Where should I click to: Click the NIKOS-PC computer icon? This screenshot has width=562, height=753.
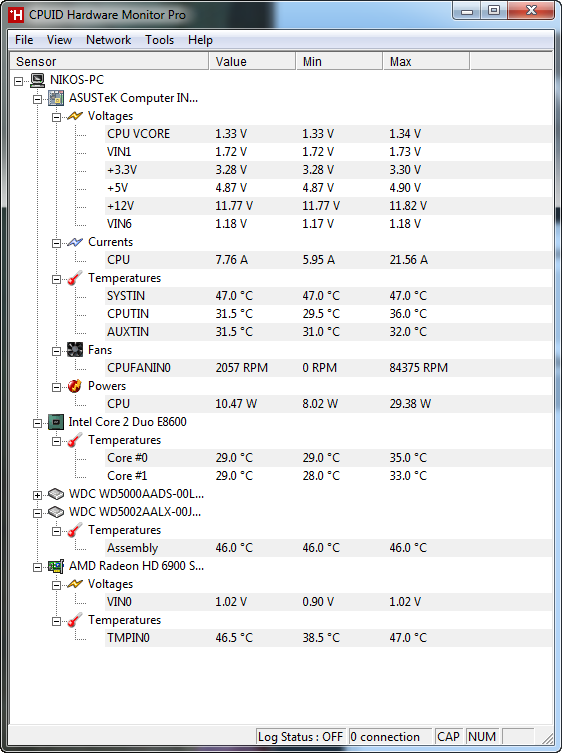click(37, 80)
